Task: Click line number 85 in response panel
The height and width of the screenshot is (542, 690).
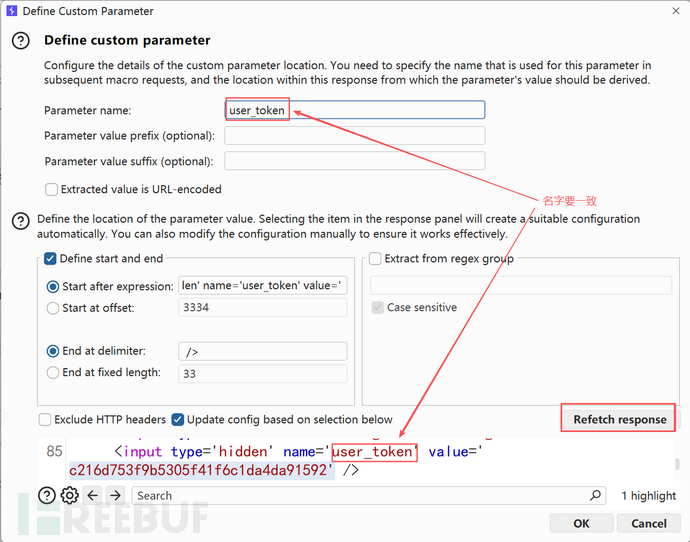Action: (55, 451)
